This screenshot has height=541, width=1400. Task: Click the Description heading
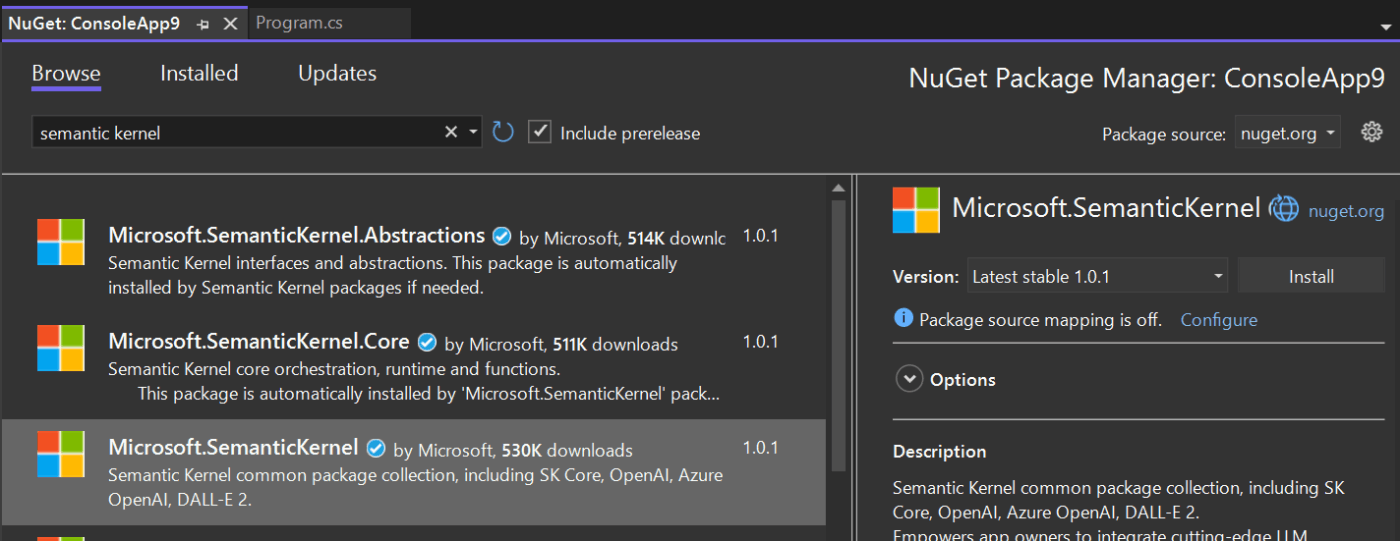939,452
